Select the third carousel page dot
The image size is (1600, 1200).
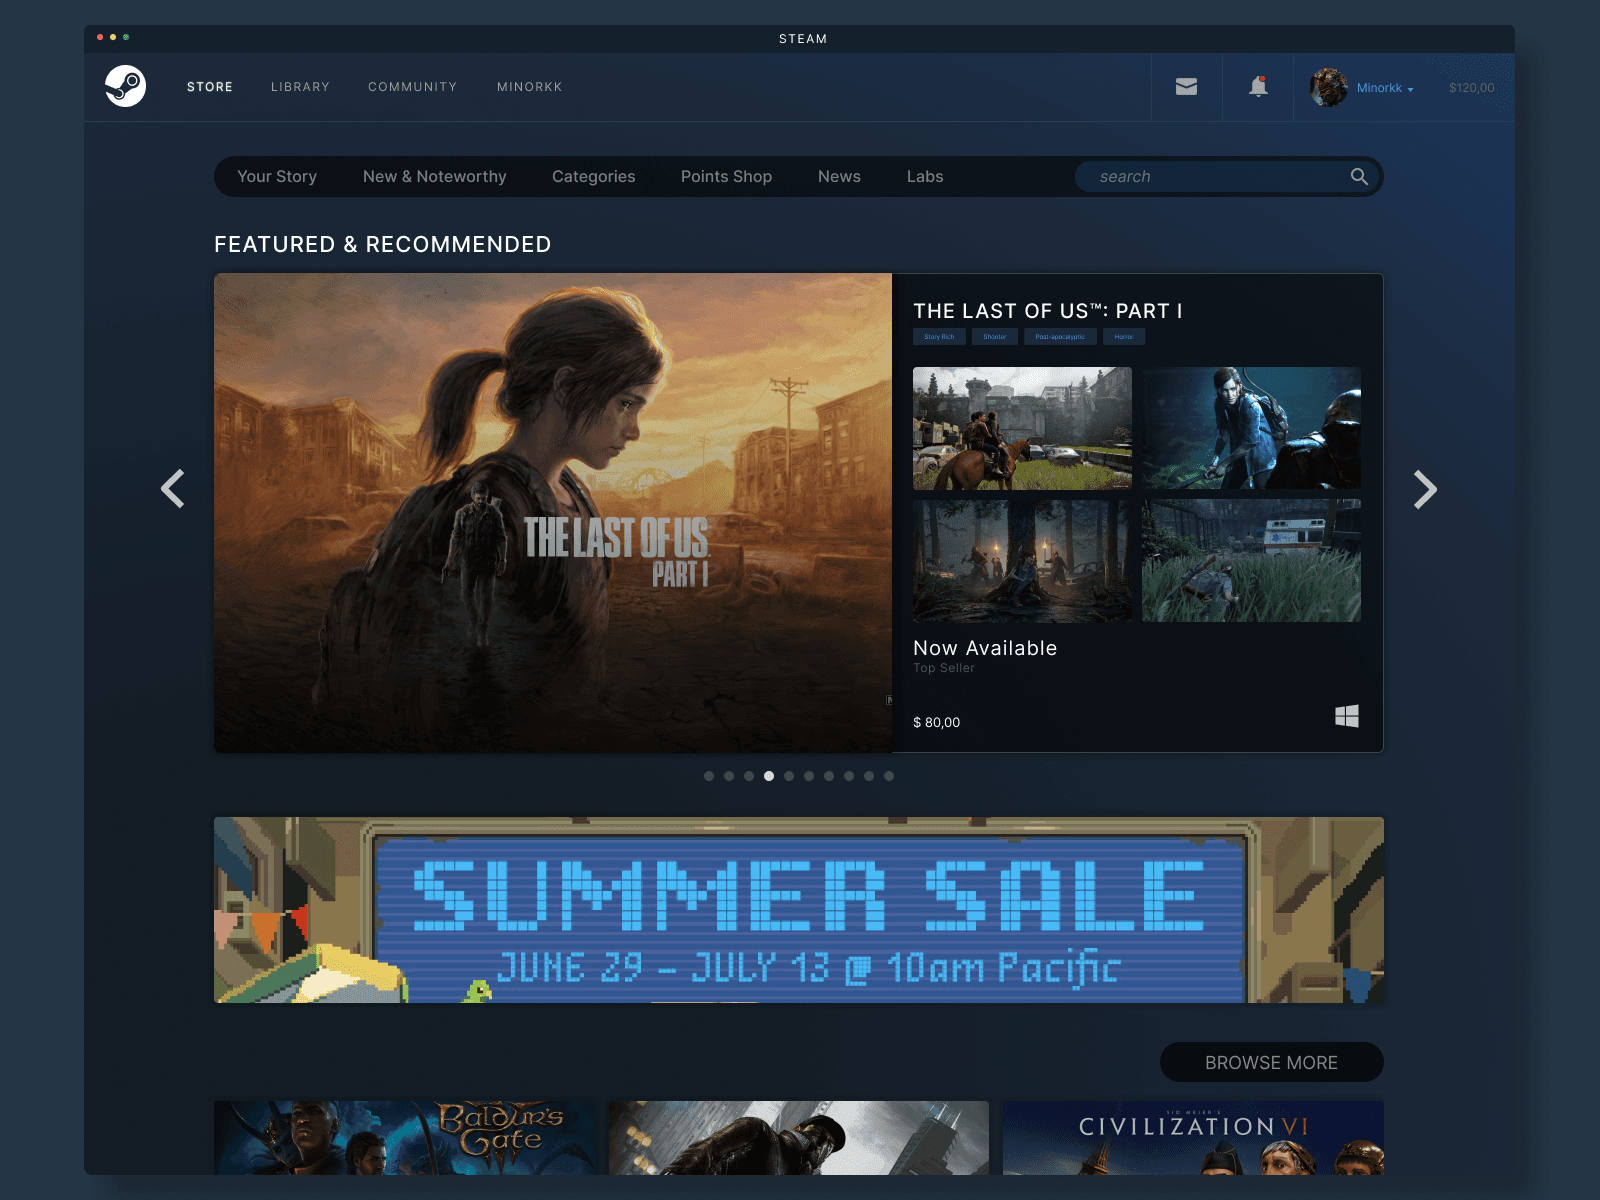pos(749,776)
